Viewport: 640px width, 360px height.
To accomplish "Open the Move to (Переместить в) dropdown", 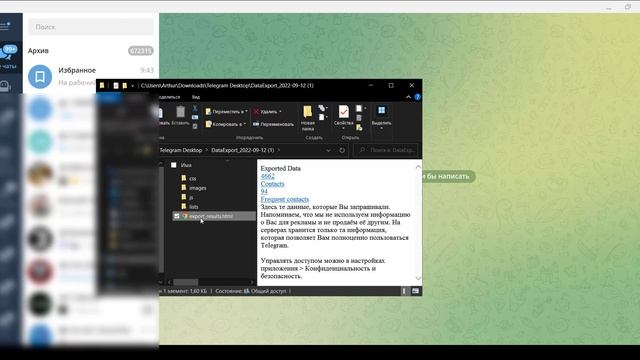I will 226,111.
